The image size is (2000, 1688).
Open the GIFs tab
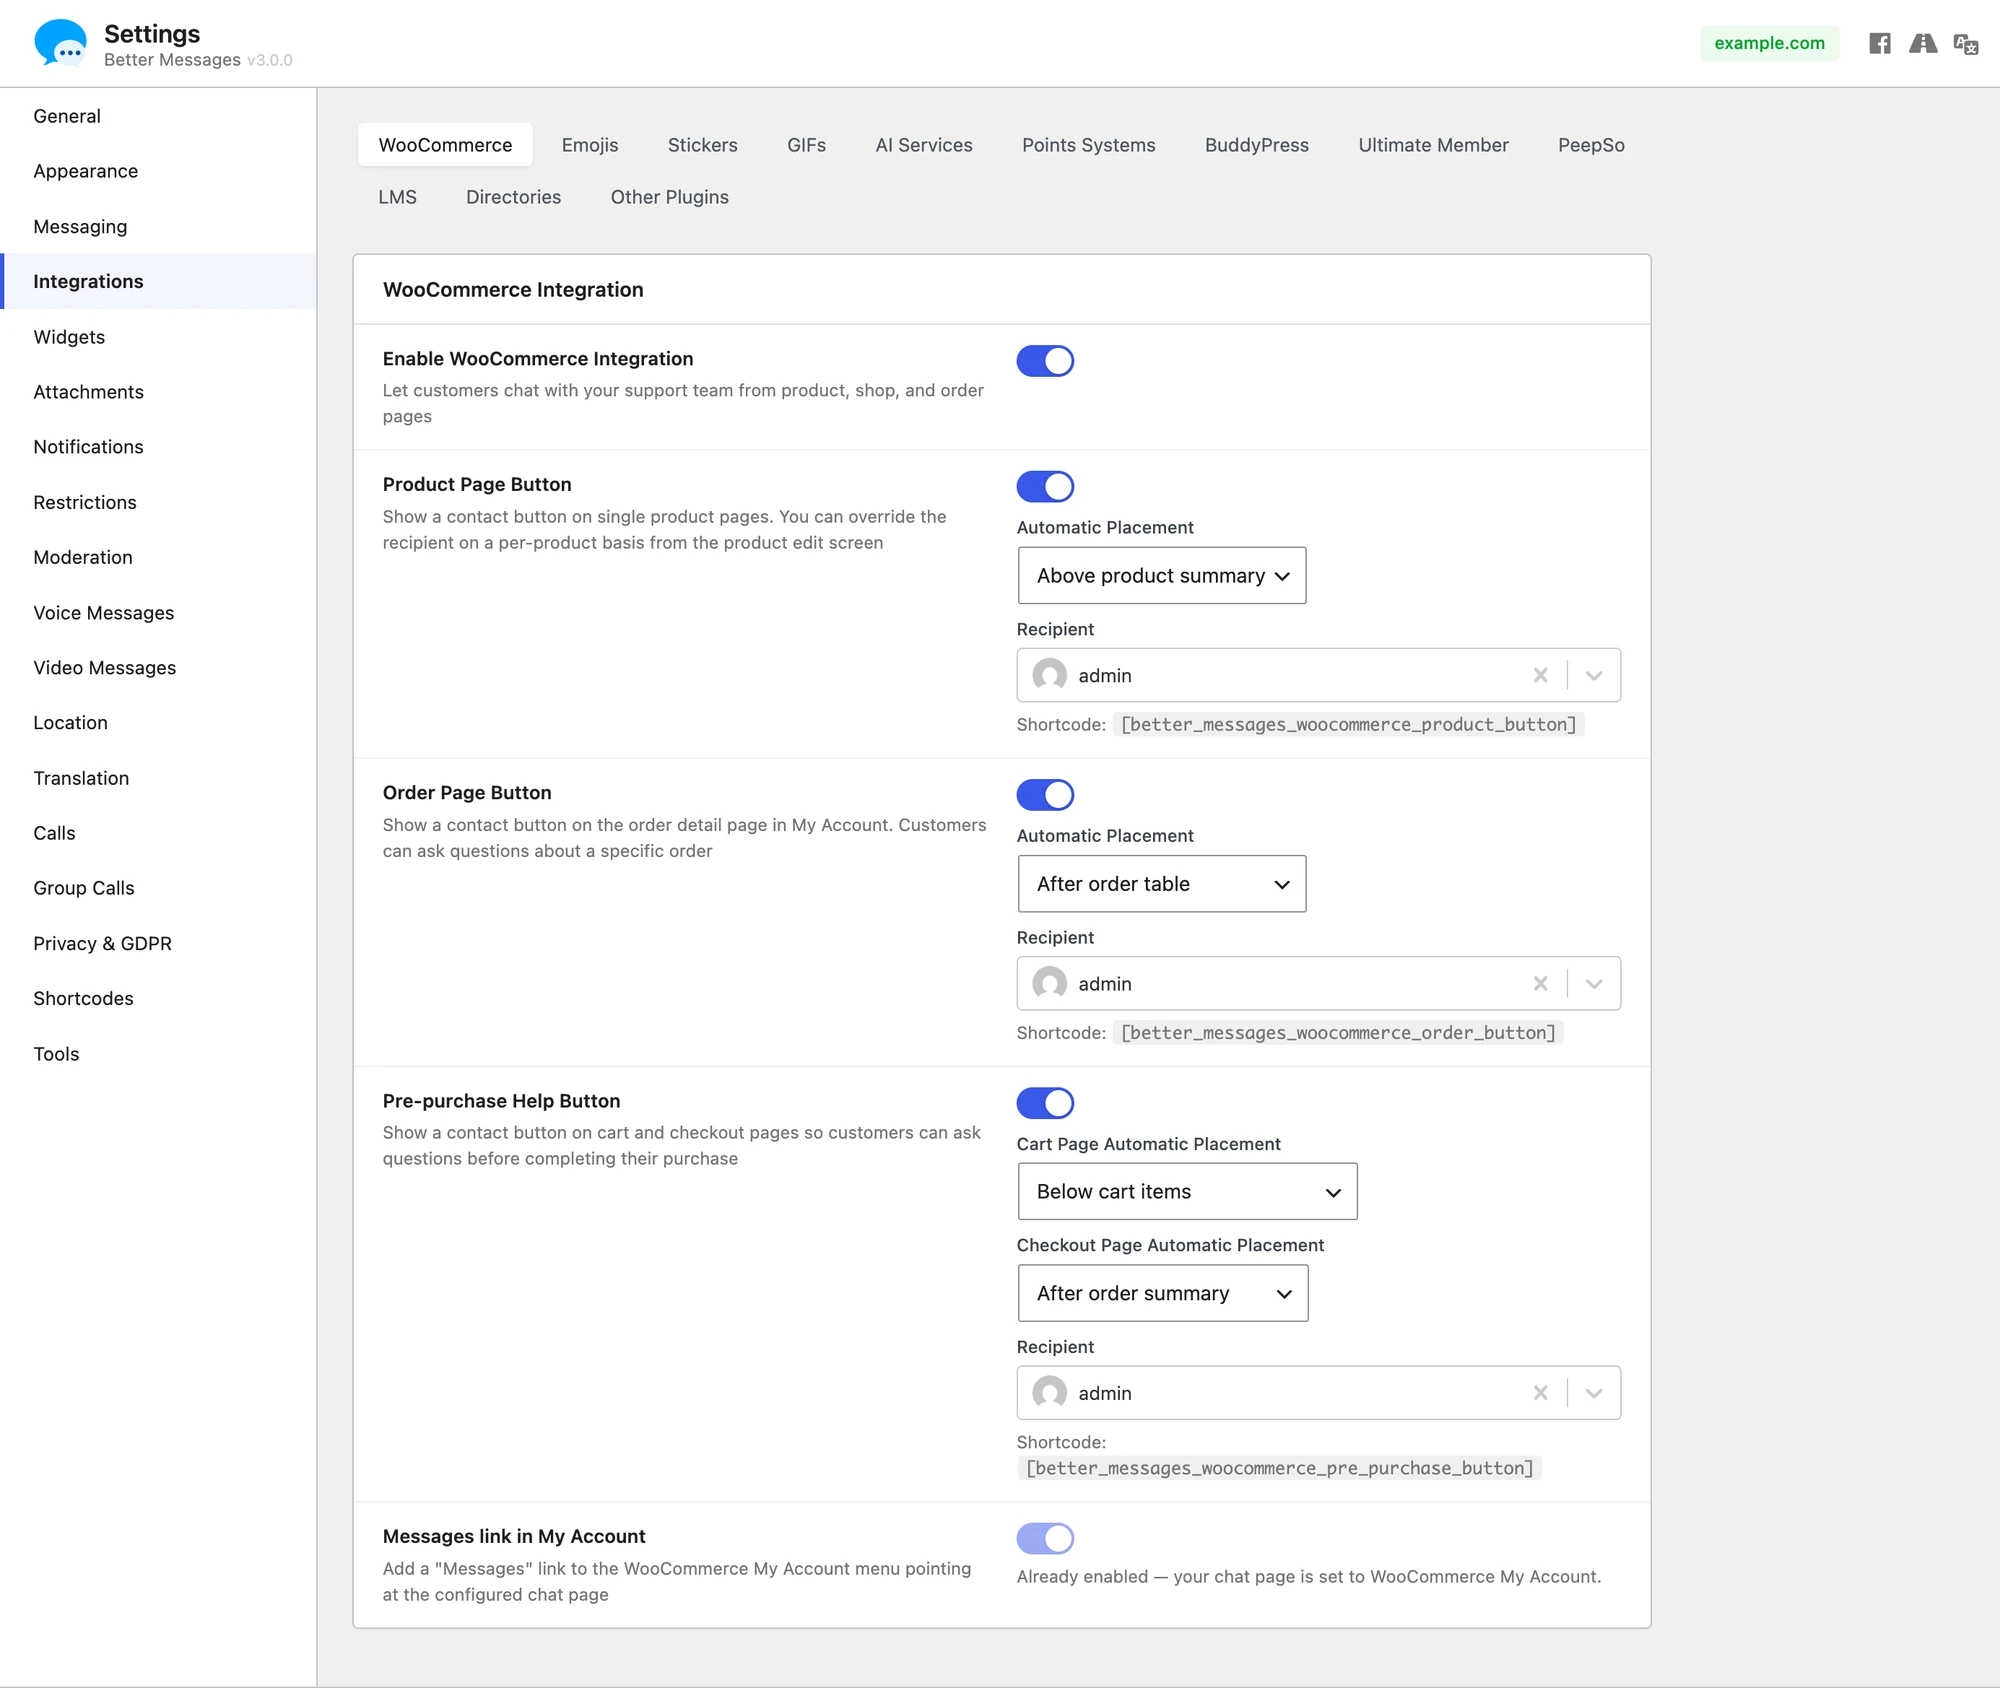[x=806, y=145]
